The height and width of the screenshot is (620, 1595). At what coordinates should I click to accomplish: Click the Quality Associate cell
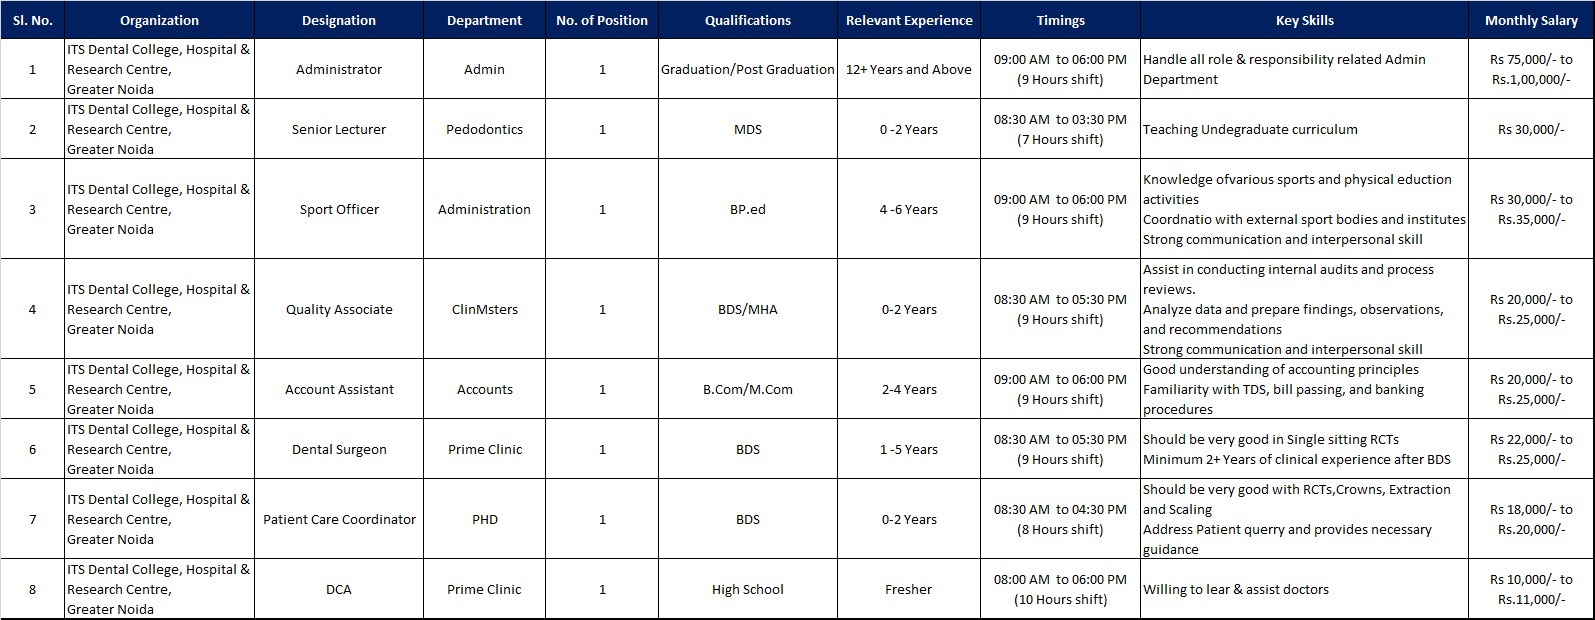339,309
